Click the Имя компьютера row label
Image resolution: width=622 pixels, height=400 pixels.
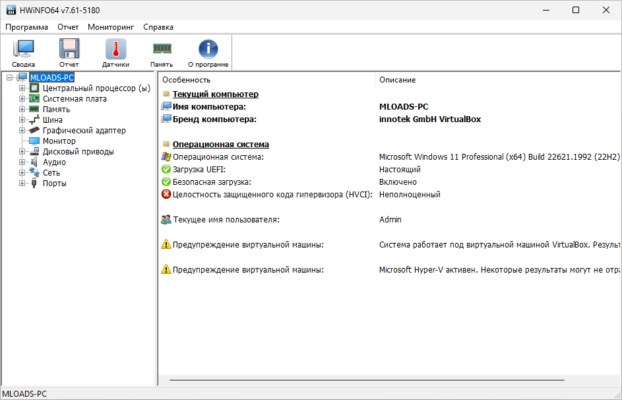pyautogui.click(x=209, y=107)
